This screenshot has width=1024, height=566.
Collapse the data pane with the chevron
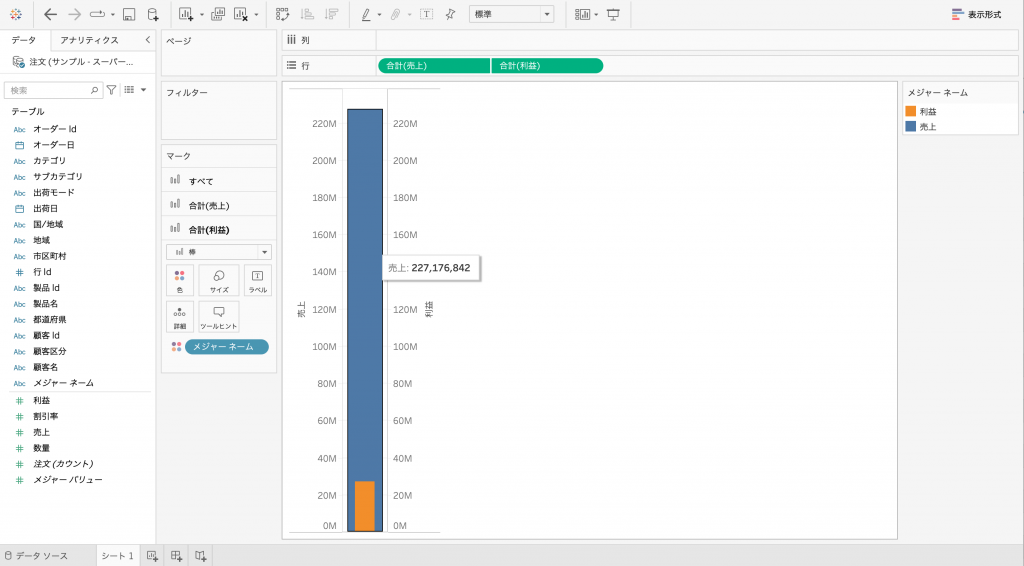point(148,40)
